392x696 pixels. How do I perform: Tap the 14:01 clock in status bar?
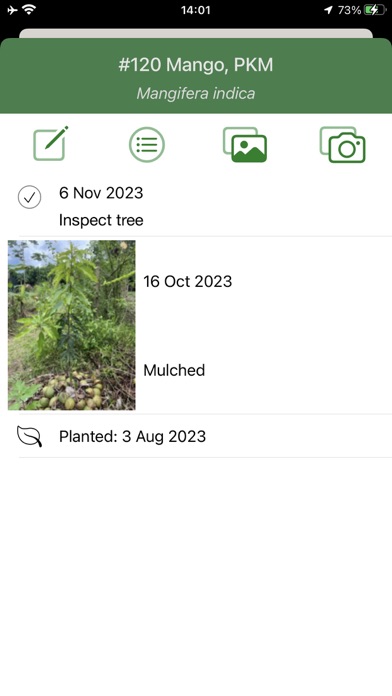(196, 10)
